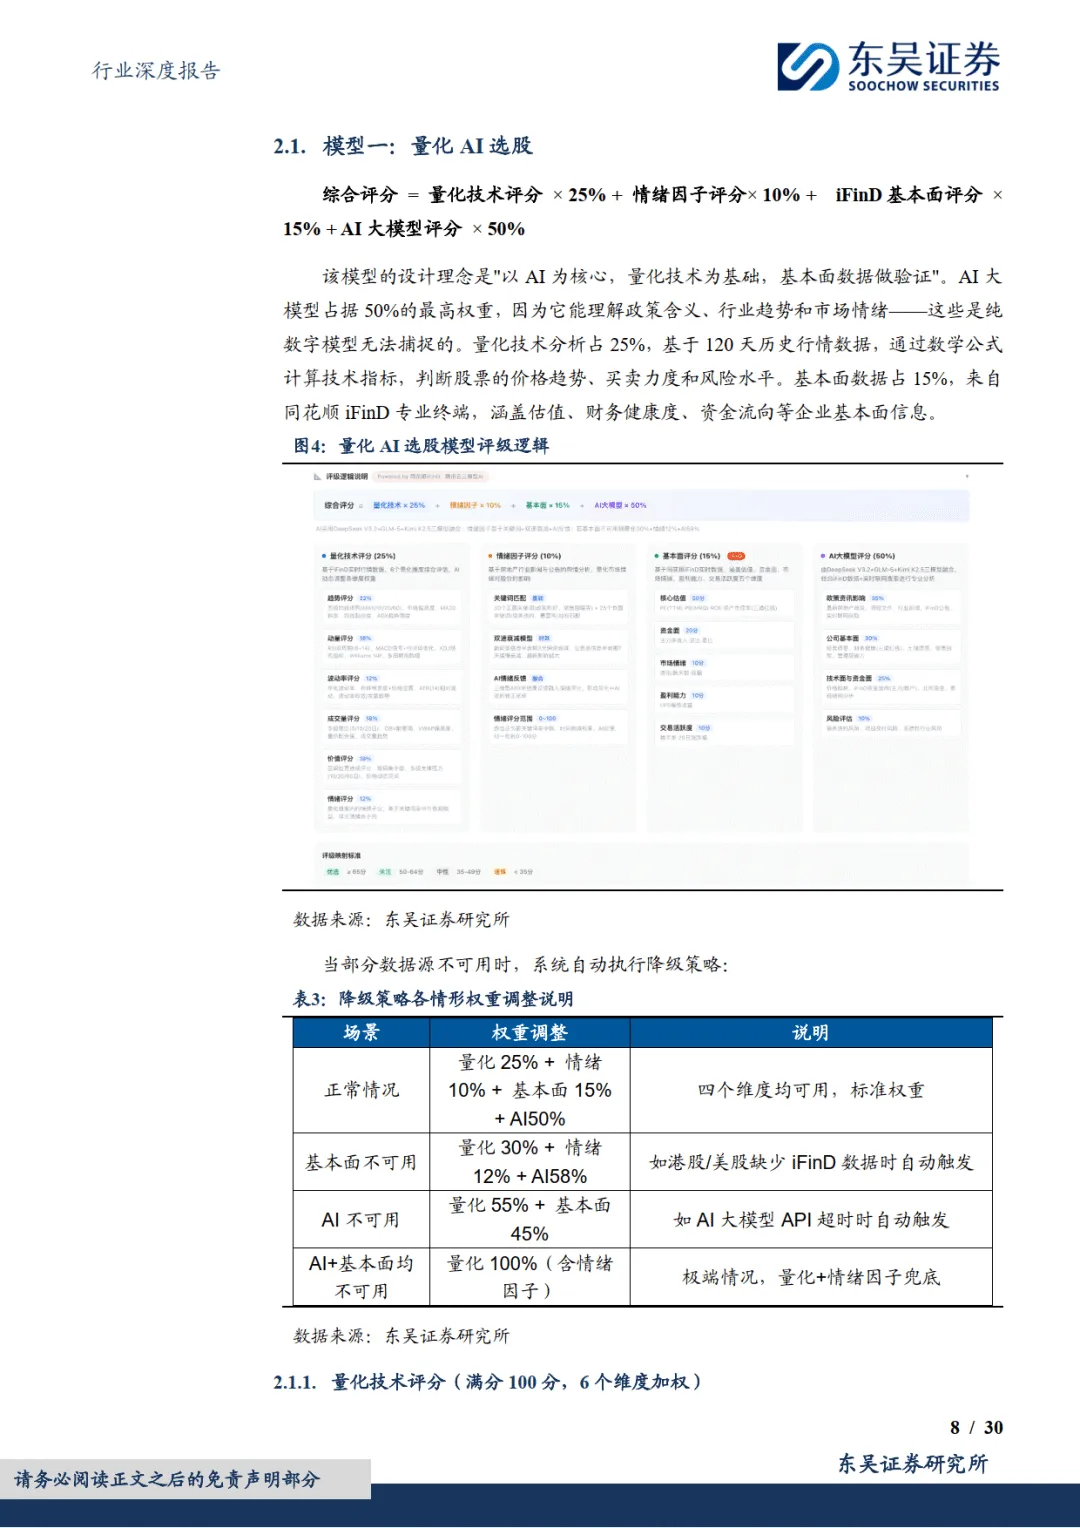Click the 交易活跃度 card
This screenshot has width=1080, height=1528.
point(724,733)
